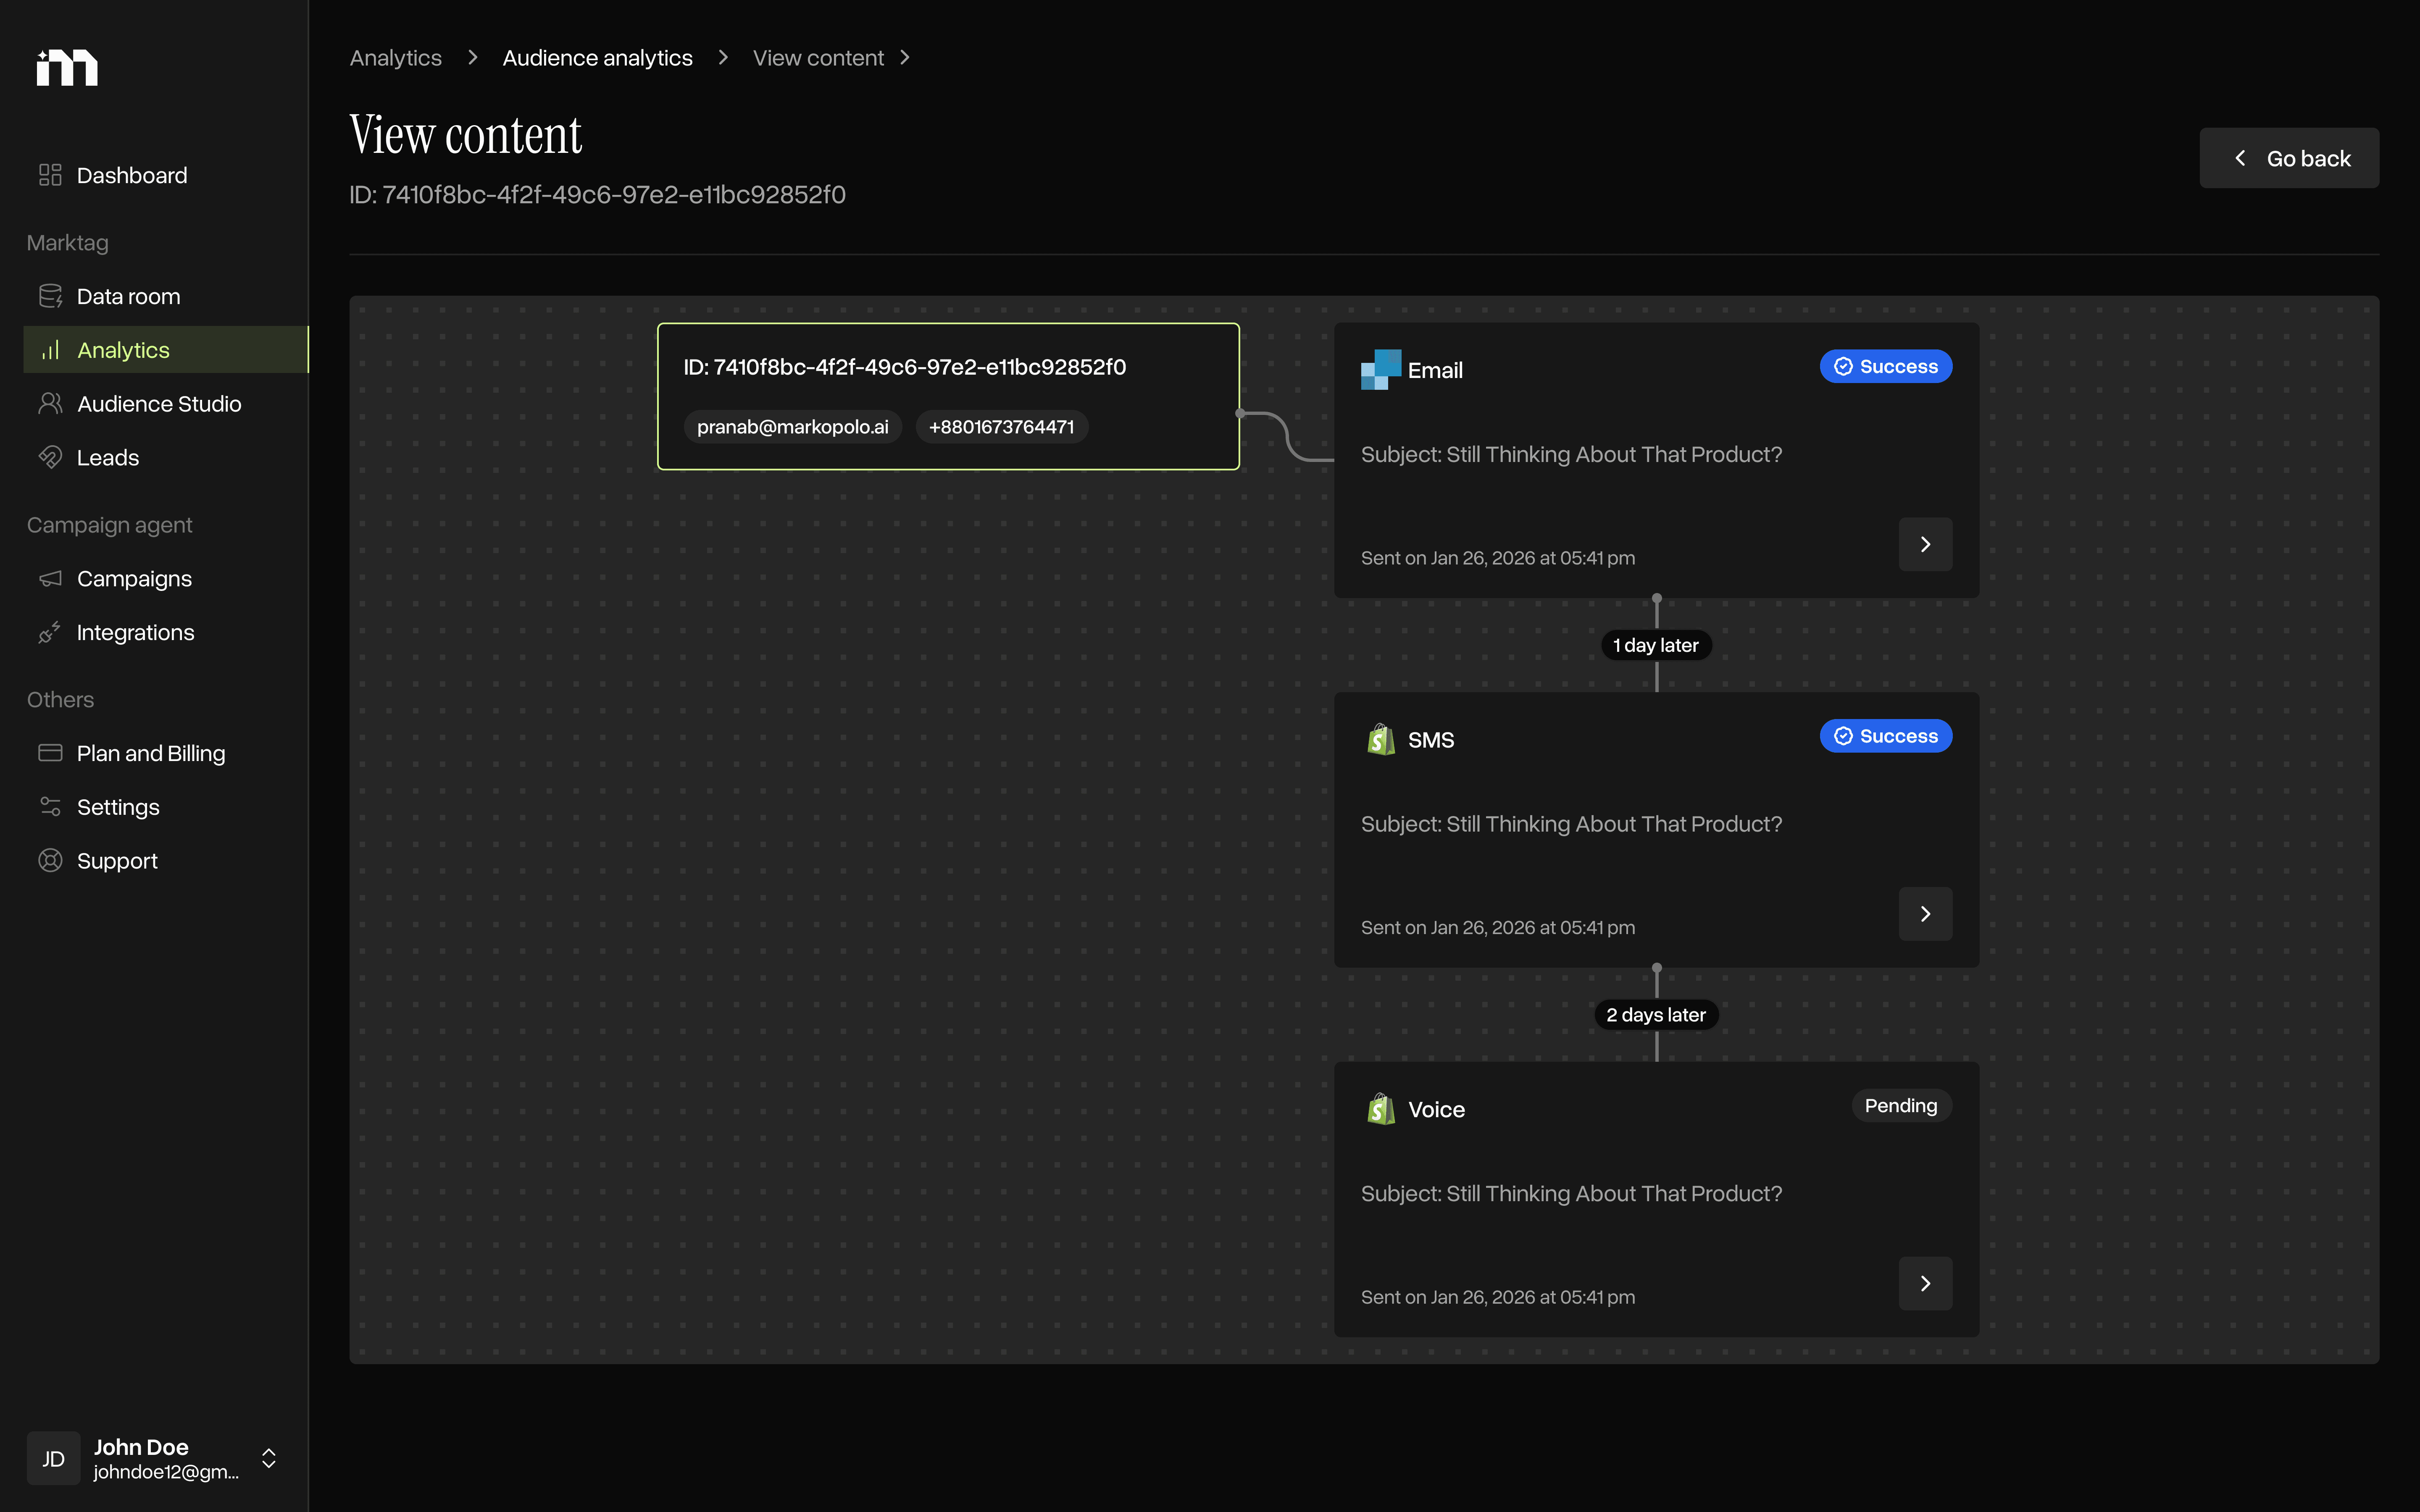Click the 2 days later connector label
Image resolution: width=2420 pixels, height=1512 pixels.
(x=1656, y=1015)
